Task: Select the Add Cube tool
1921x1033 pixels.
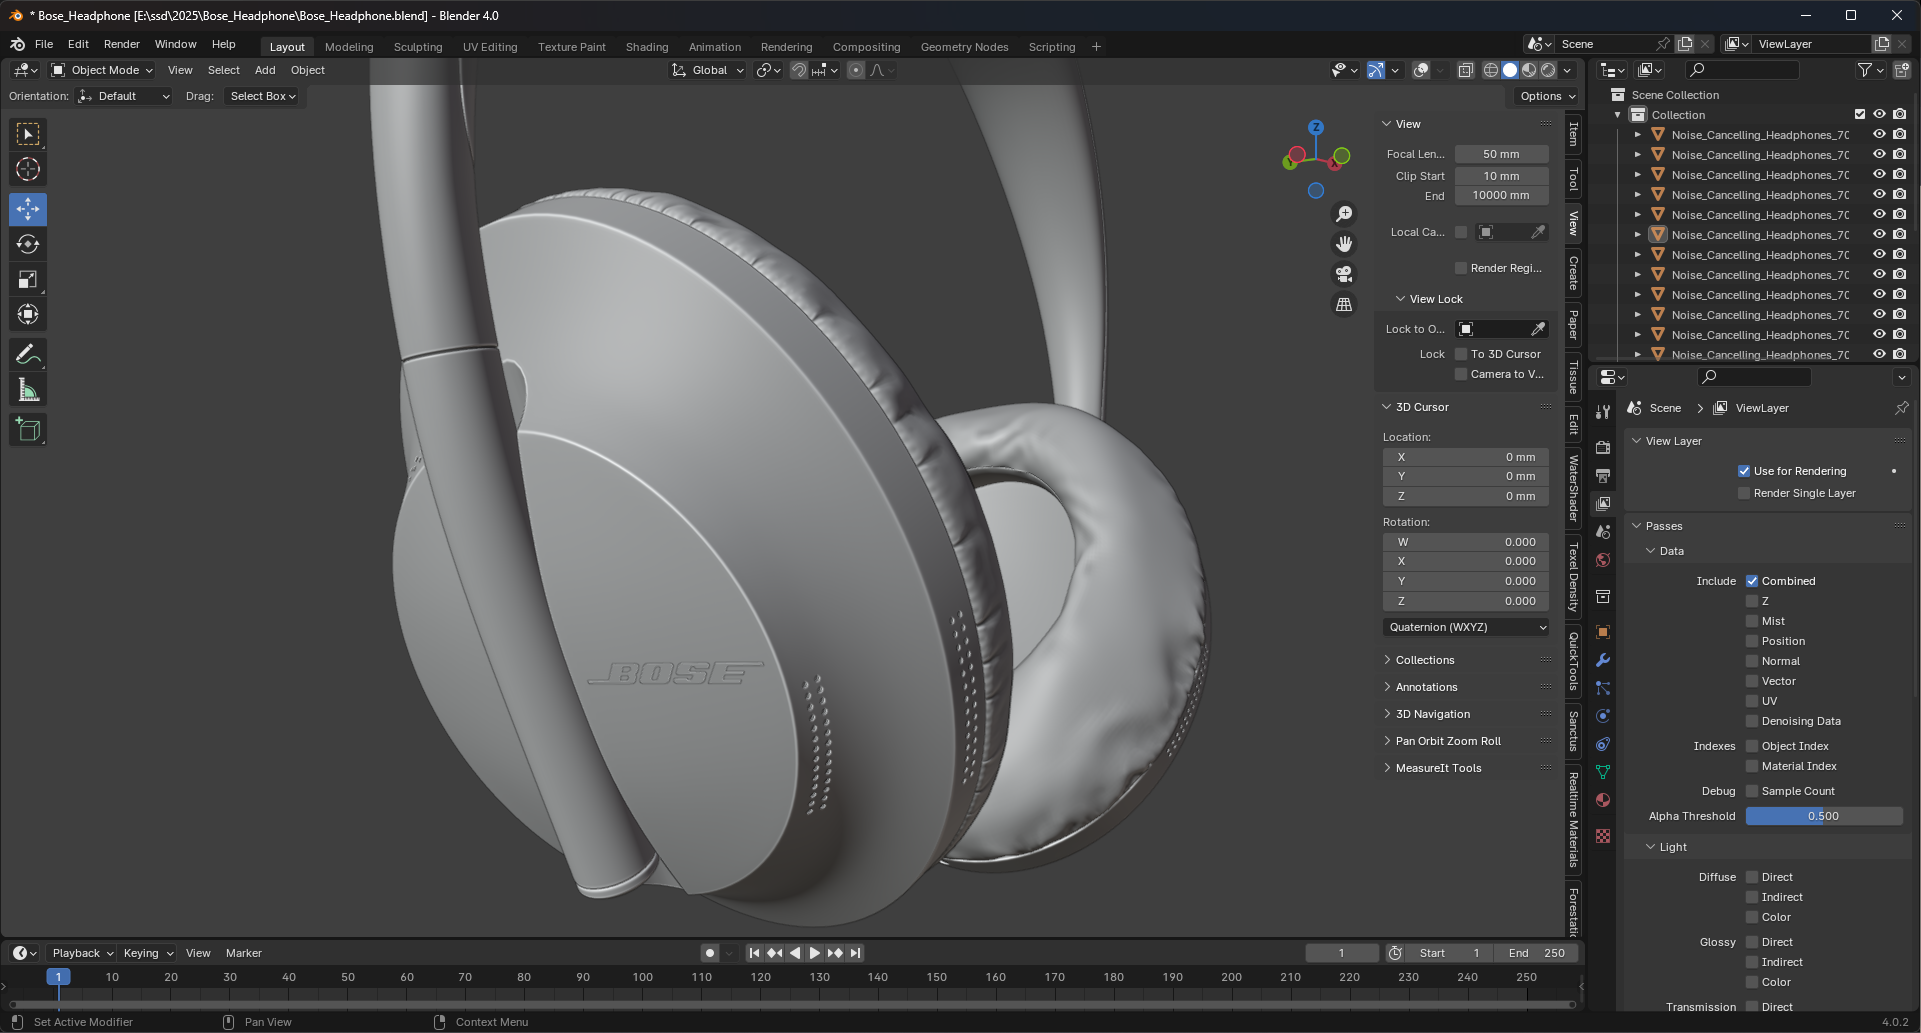Action: [x=28, y=430]
